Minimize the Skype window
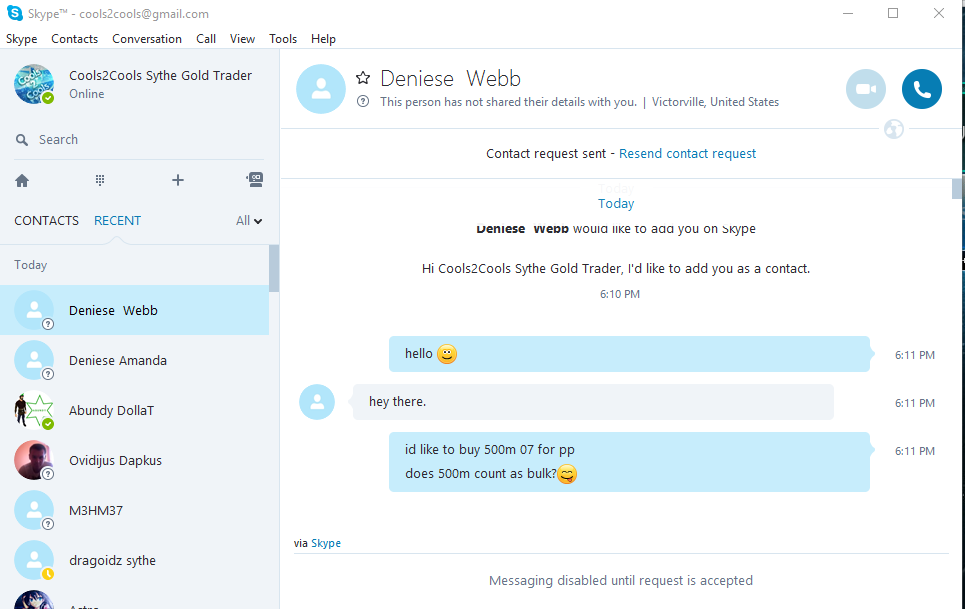The width and height of the screenshot is (965, 609). pyautogui.click(x=848, y=13)
